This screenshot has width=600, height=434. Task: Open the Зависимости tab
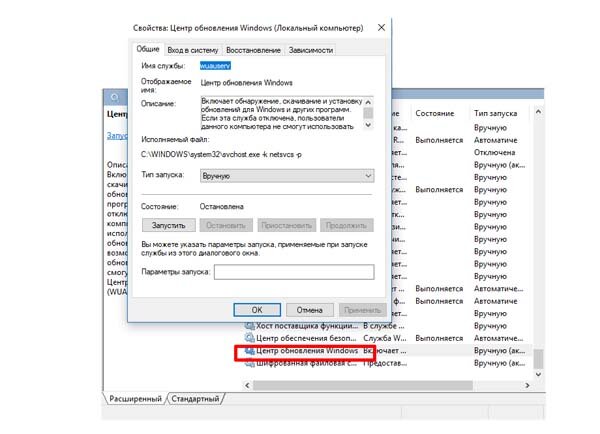point(310,50)
